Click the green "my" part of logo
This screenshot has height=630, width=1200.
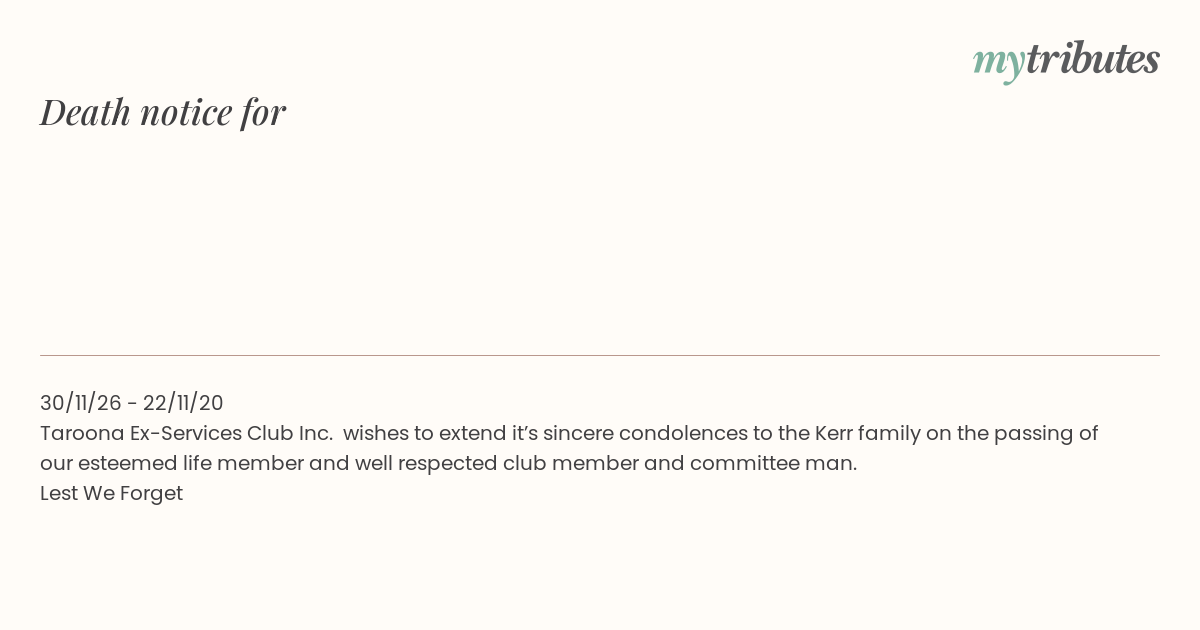click(x=998, y=64)
